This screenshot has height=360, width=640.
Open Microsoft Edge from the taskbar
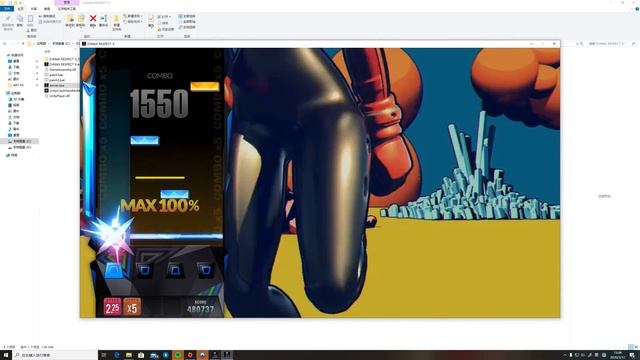click(x=117, y=355)
